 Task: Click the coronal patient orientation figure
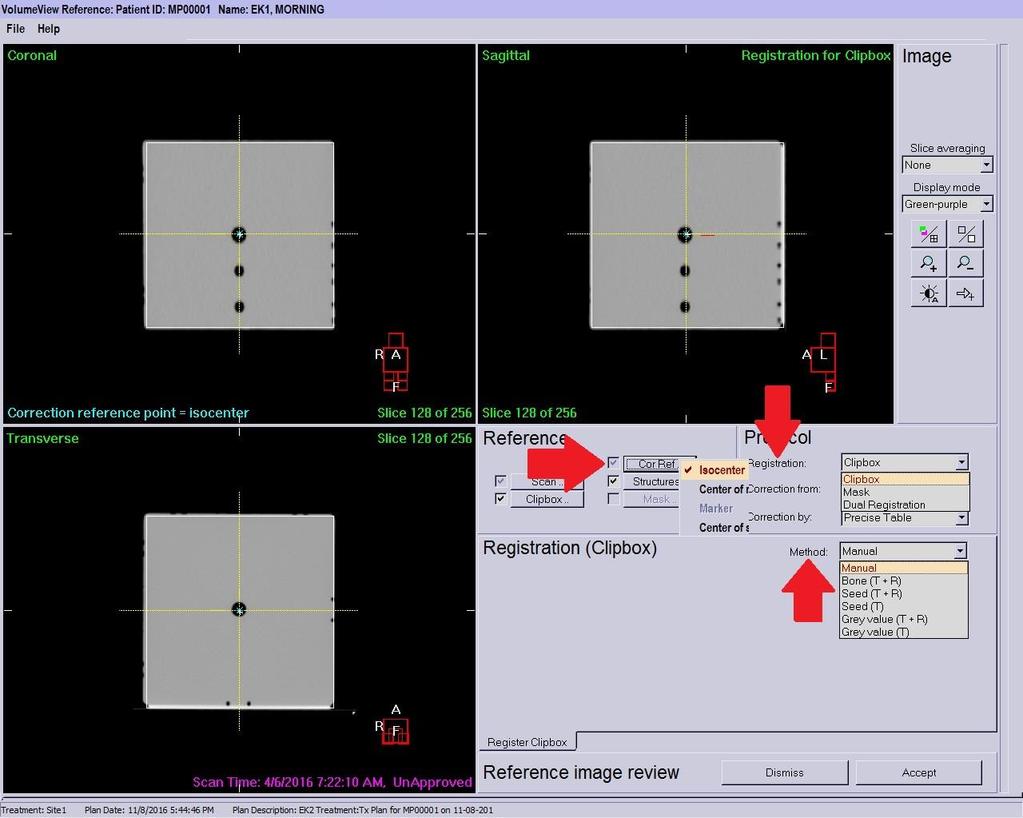(395, 362)
